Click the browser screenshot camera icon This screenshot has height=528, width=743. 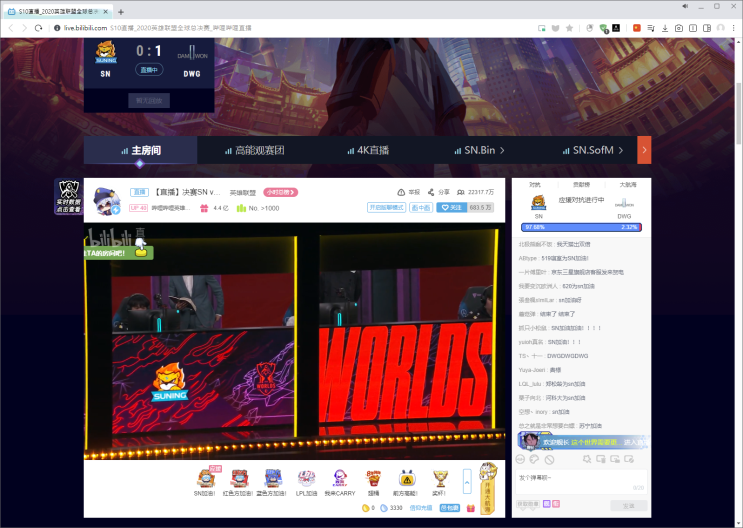(x=679, y=28)
